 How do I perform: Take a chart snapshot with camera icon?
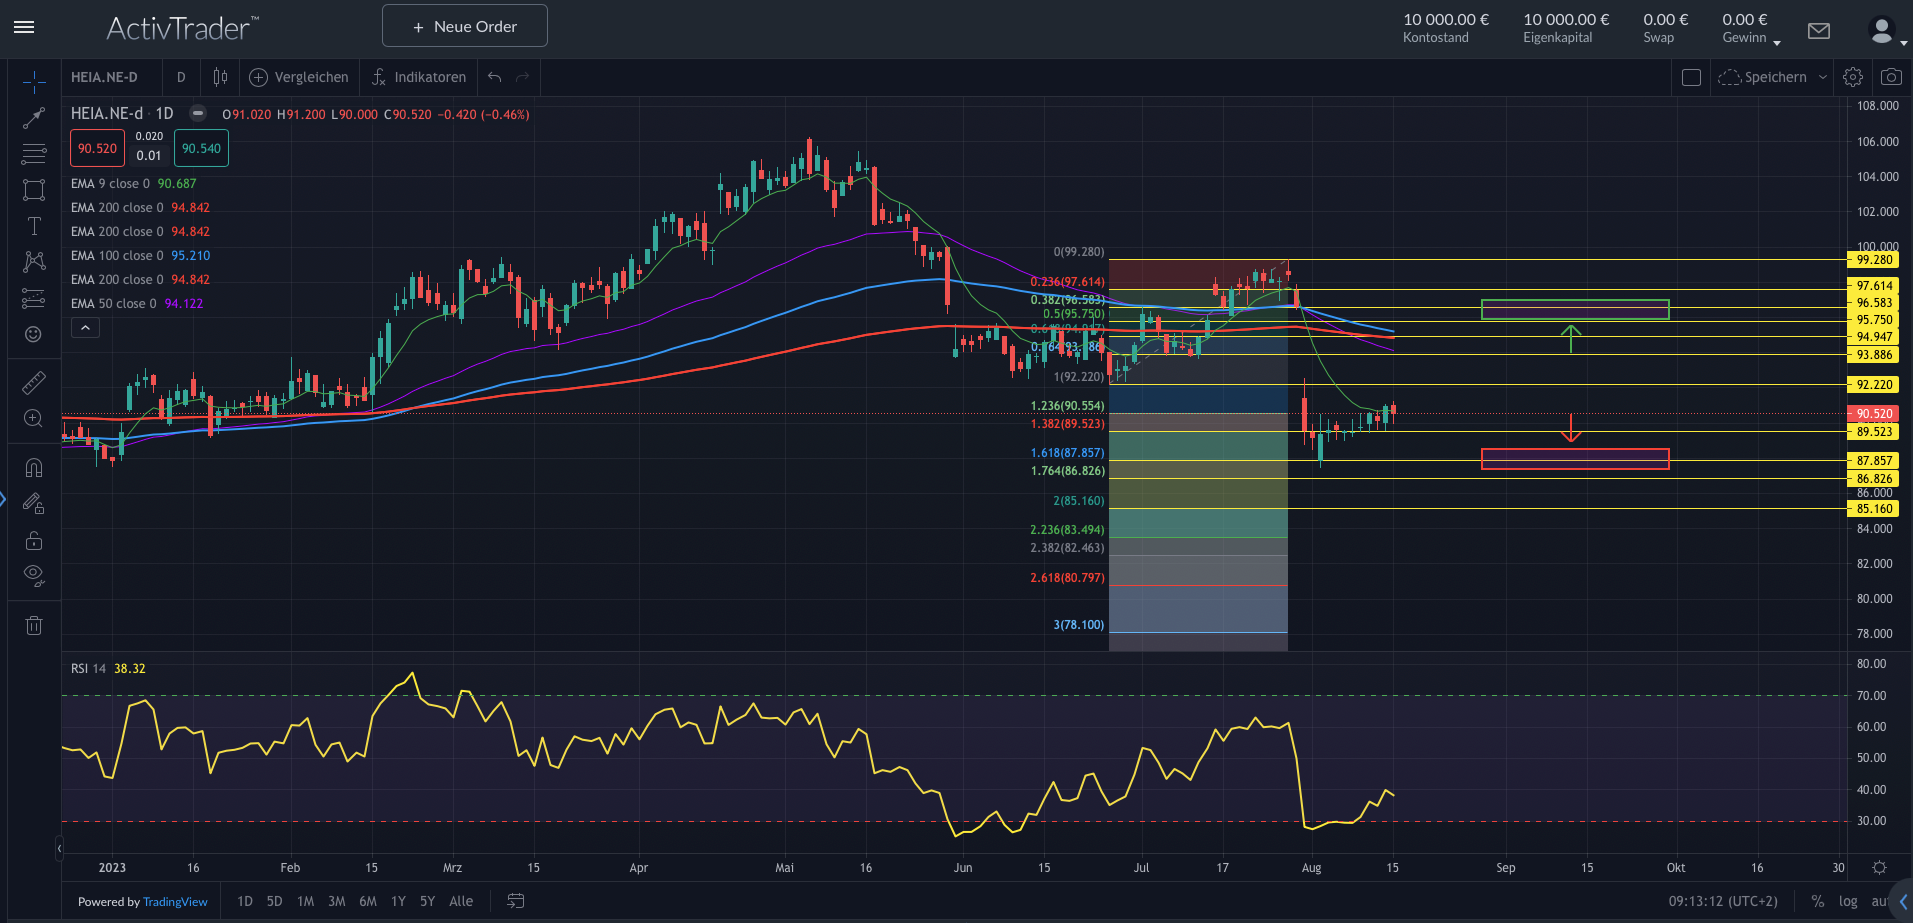[x=1890, y=77]
